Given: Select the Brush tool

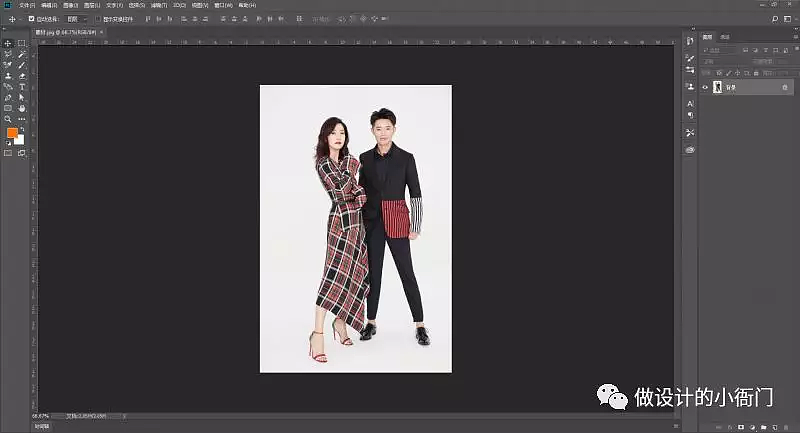Looking at the screenshot, I should pos(21,65).
